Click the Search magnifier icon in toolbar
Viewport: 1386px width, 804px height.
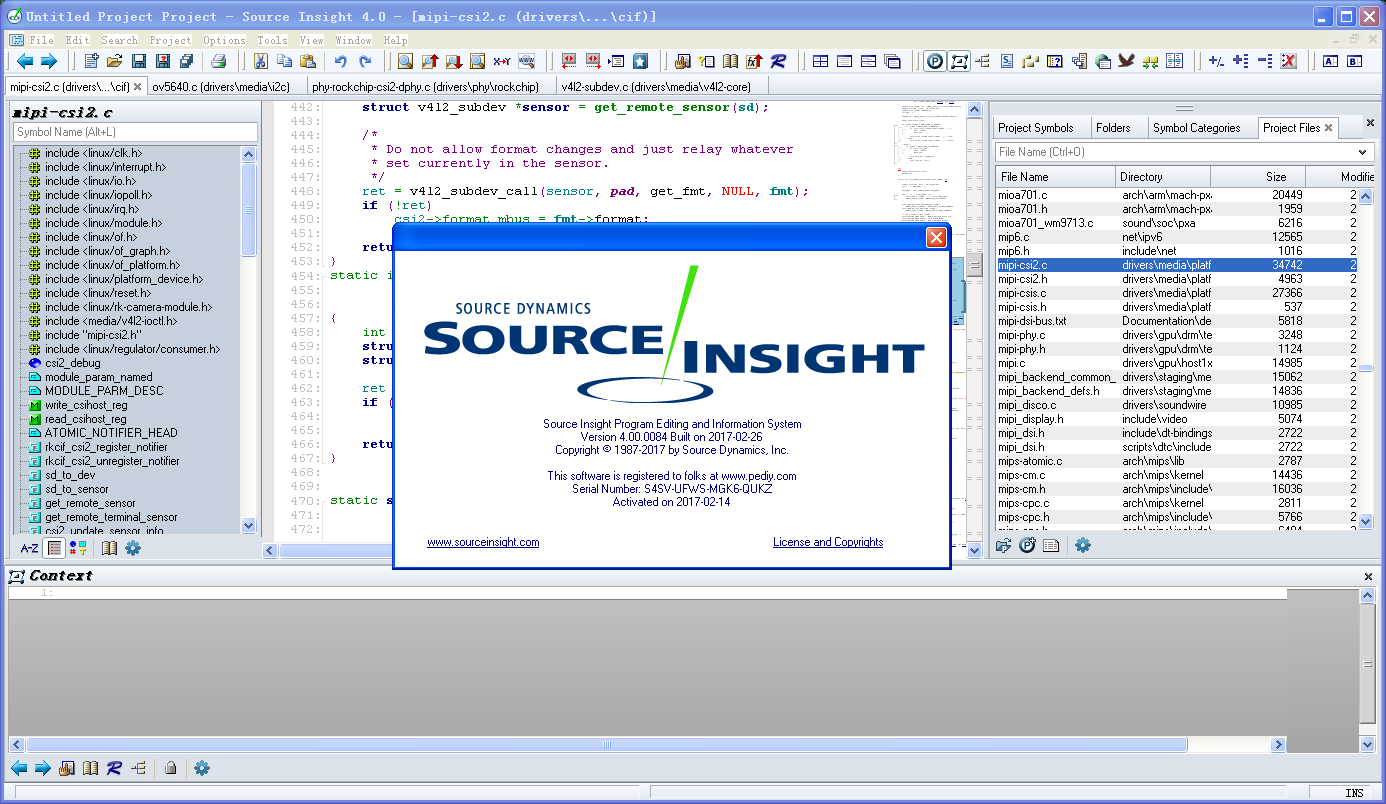tap(405, 61)
